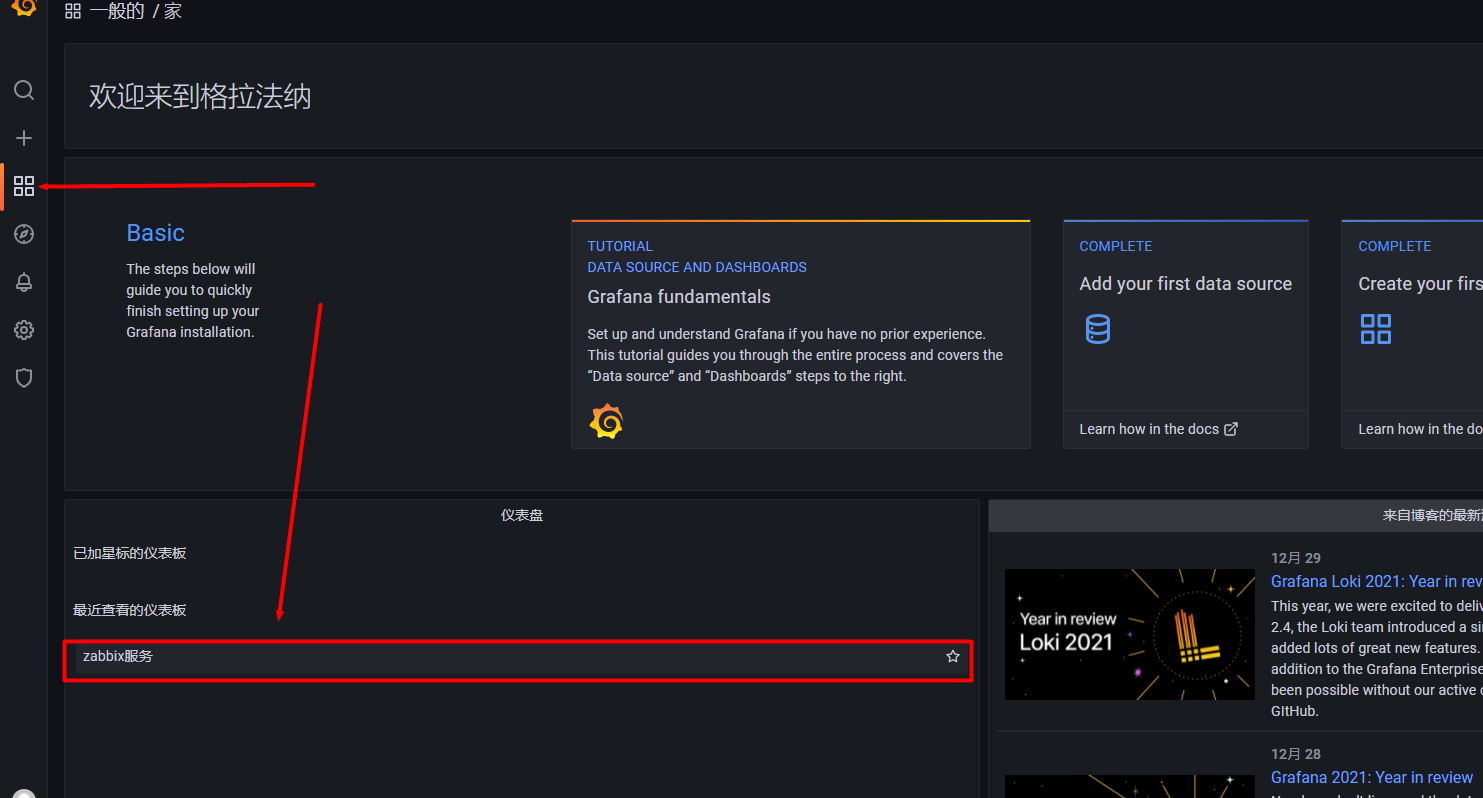Click the 12月 29 date label
Image resolution: width=1483 pixels, height=798 pixels.
click(1296, 558)
